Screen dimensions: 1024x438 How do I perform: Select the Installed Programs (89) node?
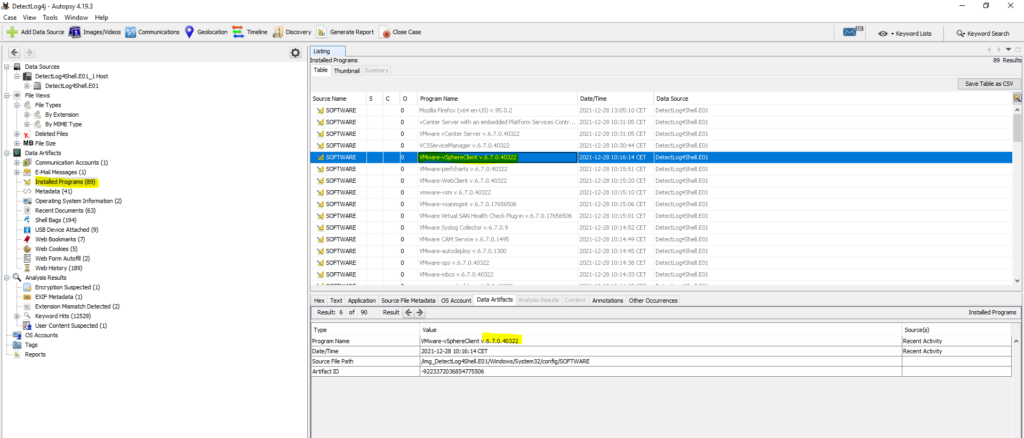pos(65,181)
